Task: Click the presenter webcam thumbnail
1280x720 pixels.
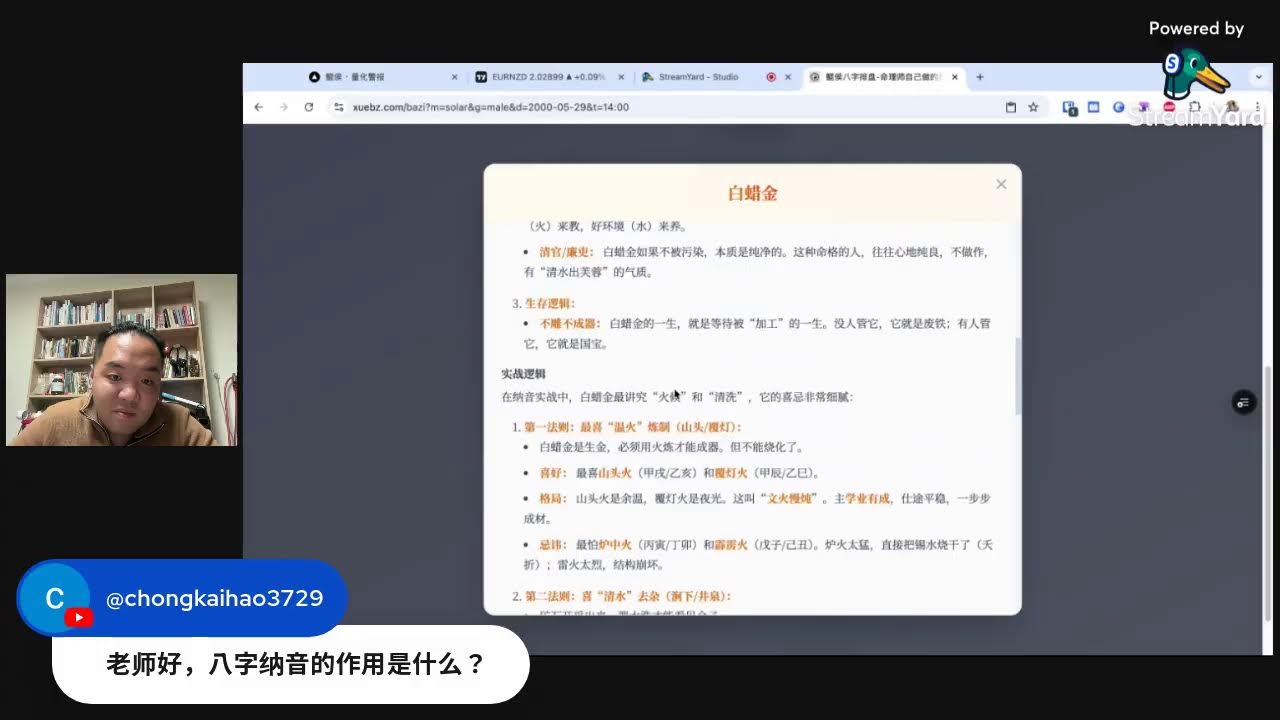Action: [122, 360]
